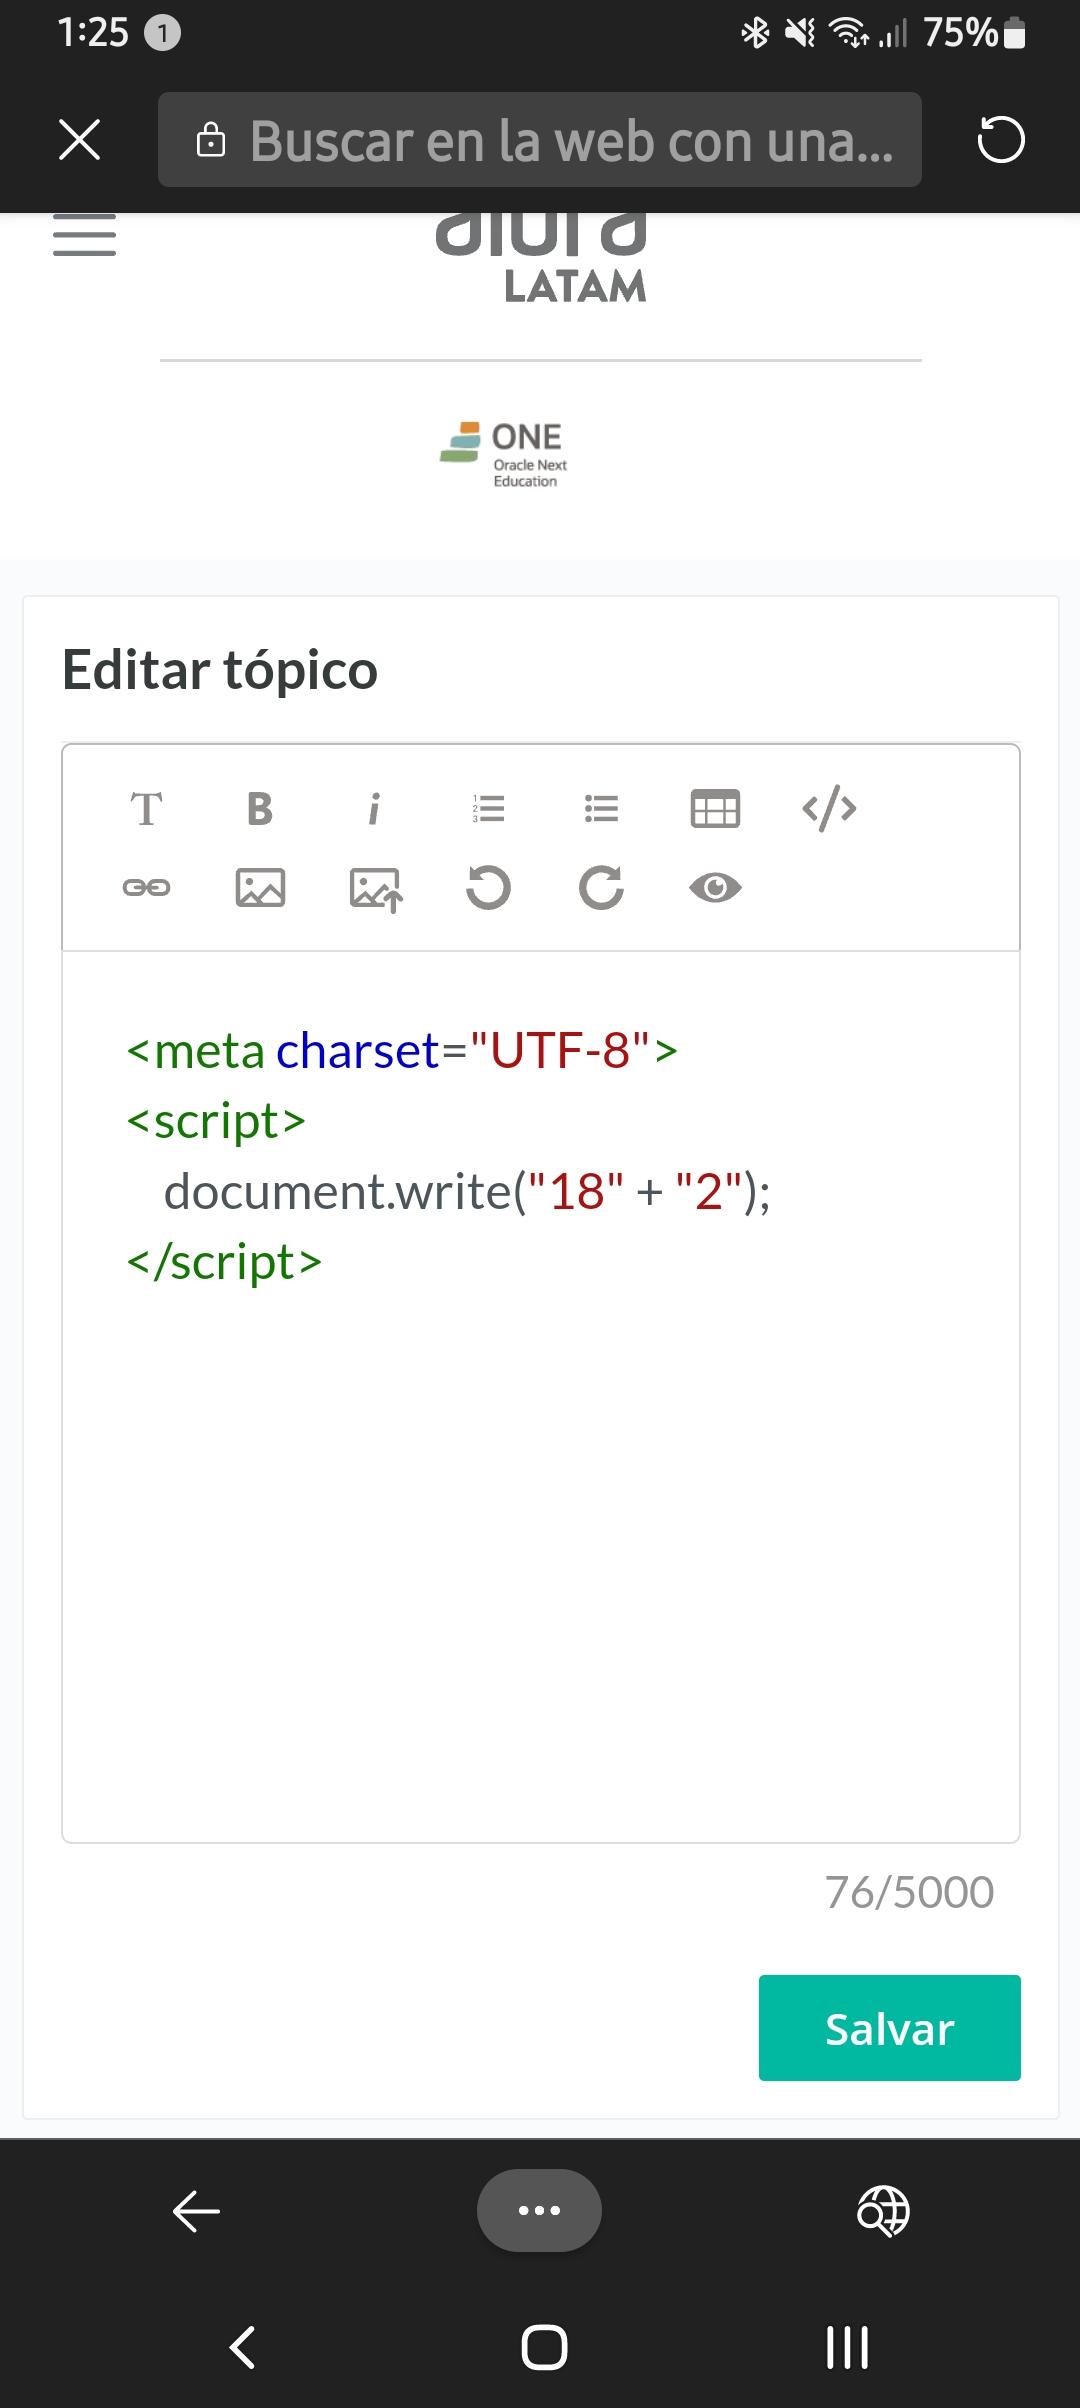Reload the page with the refresh icon
Viewport: 1080px width, 2408px height.
tap(1001, 140)
